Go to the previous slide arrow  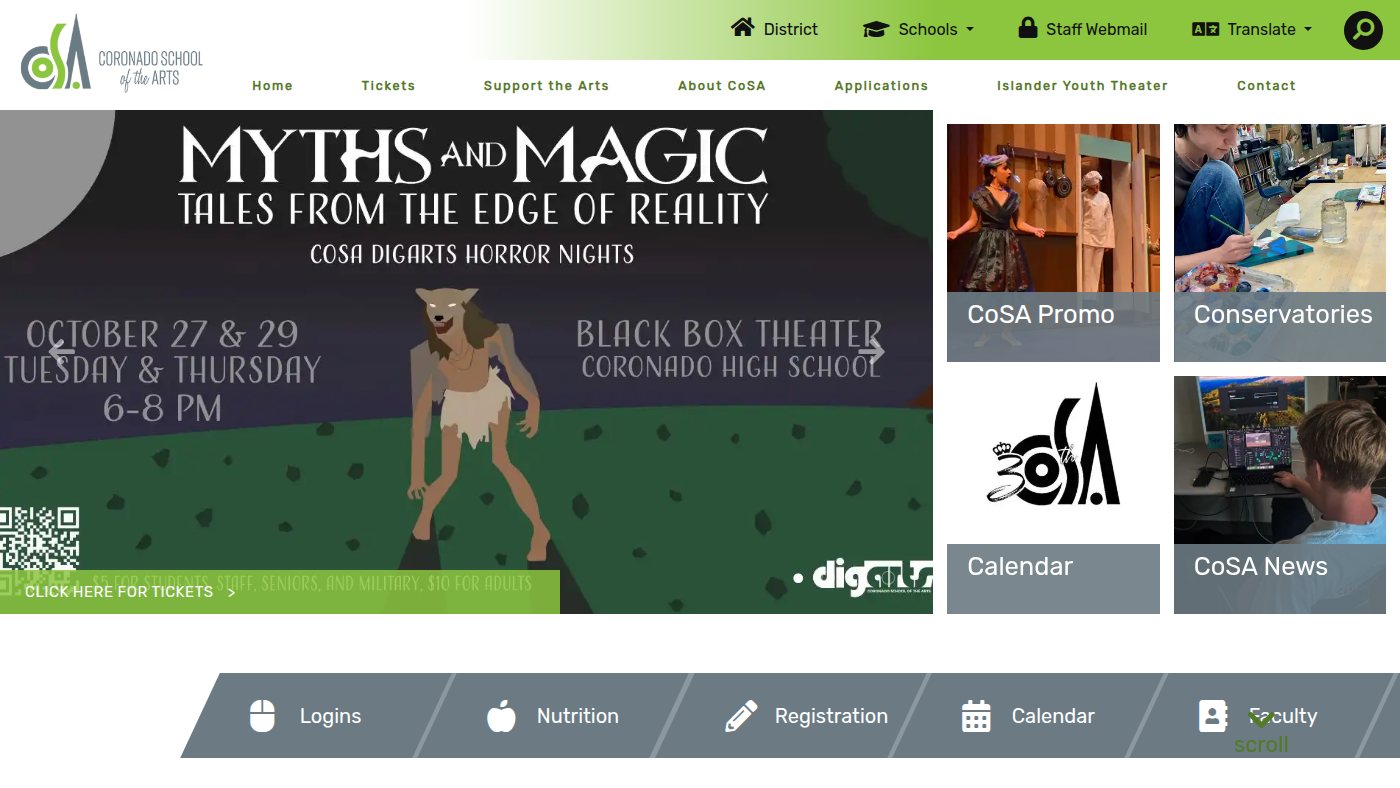[x=62, y=352]
